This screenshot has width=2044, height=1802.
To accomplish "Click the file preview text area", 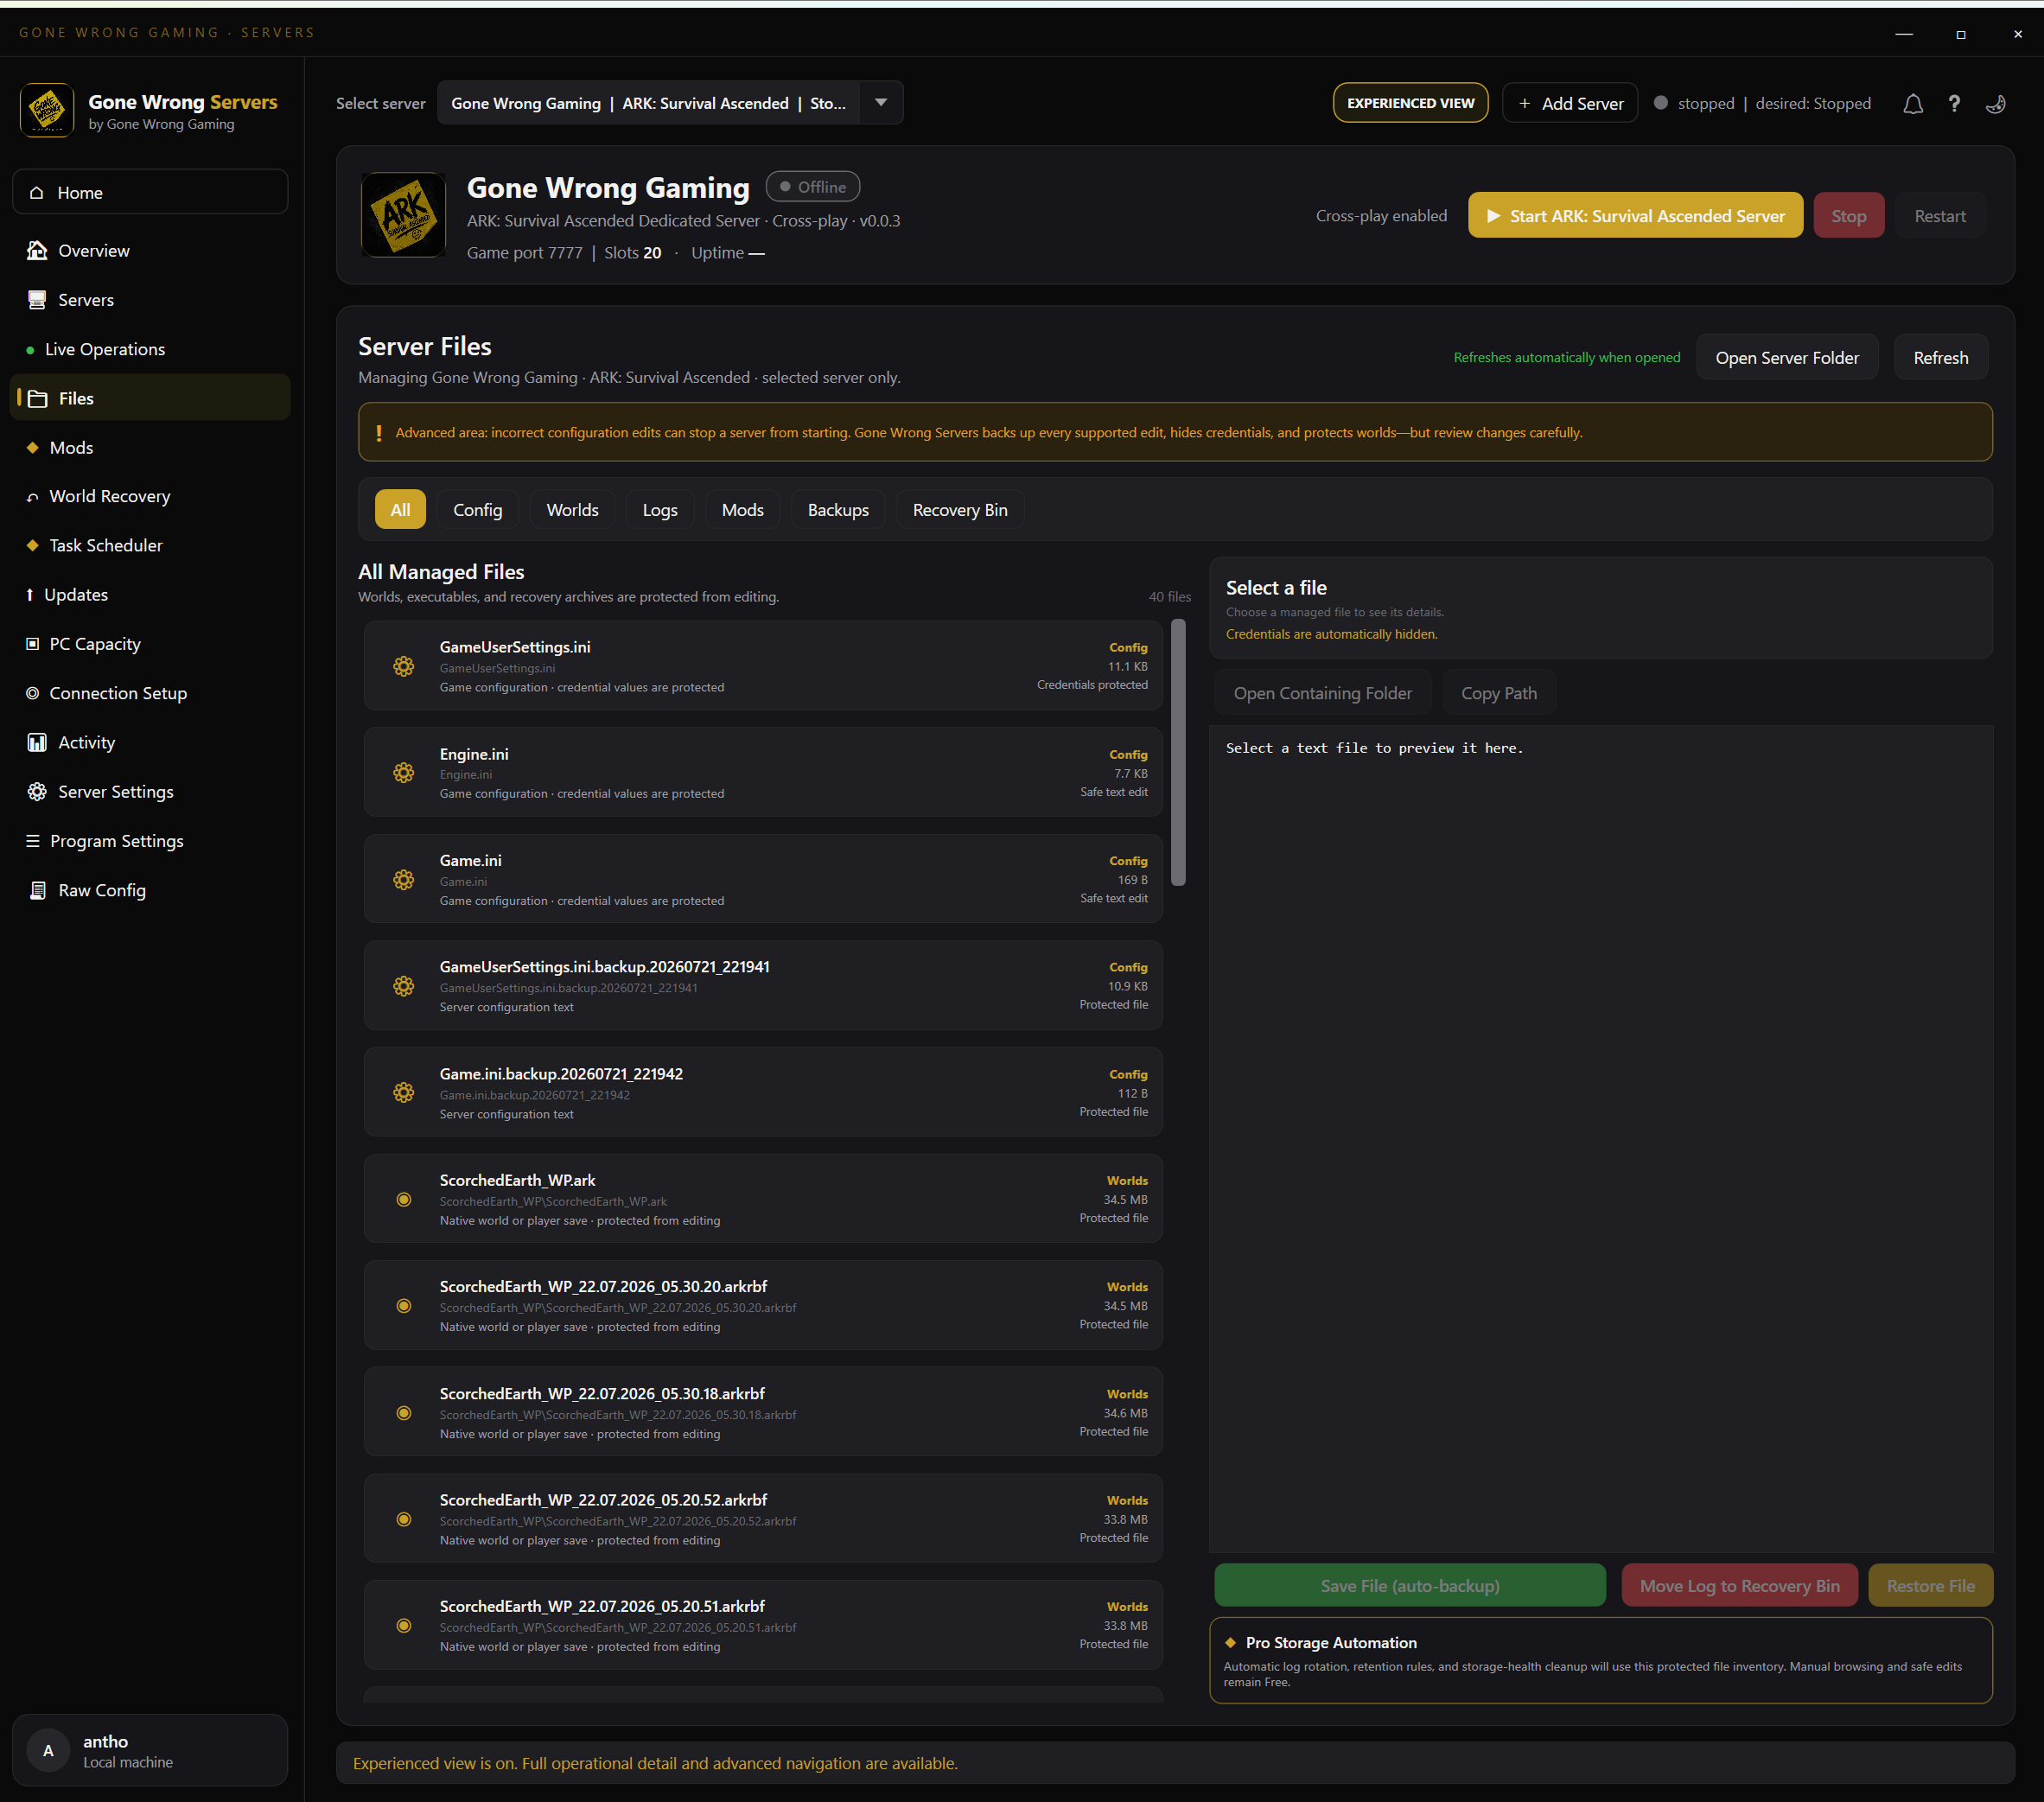I will pyautogui.click(x=1601, y=1138).
